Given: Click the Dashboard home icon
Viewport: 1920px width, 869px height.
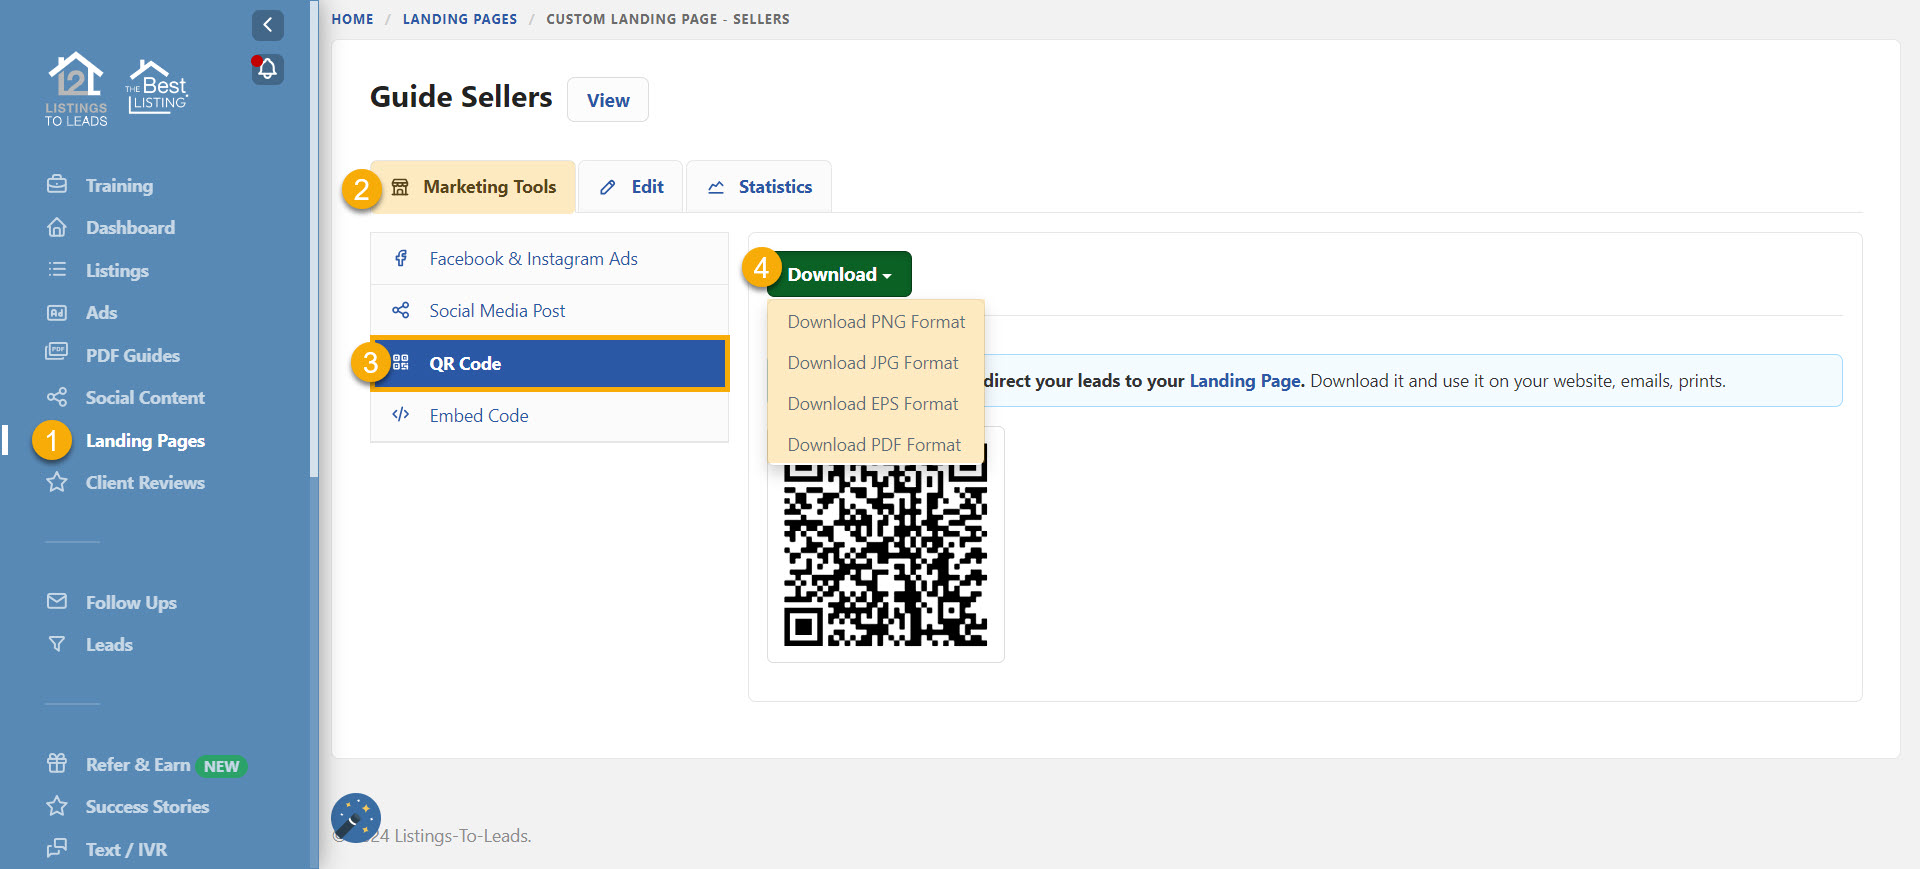Looking at the screenshot, I should point(57,228).
